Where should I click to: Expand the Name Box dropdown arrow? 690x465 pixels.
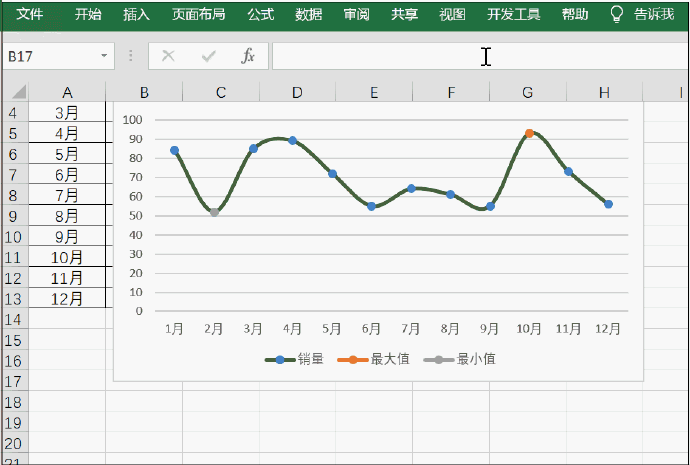[104, 56]
